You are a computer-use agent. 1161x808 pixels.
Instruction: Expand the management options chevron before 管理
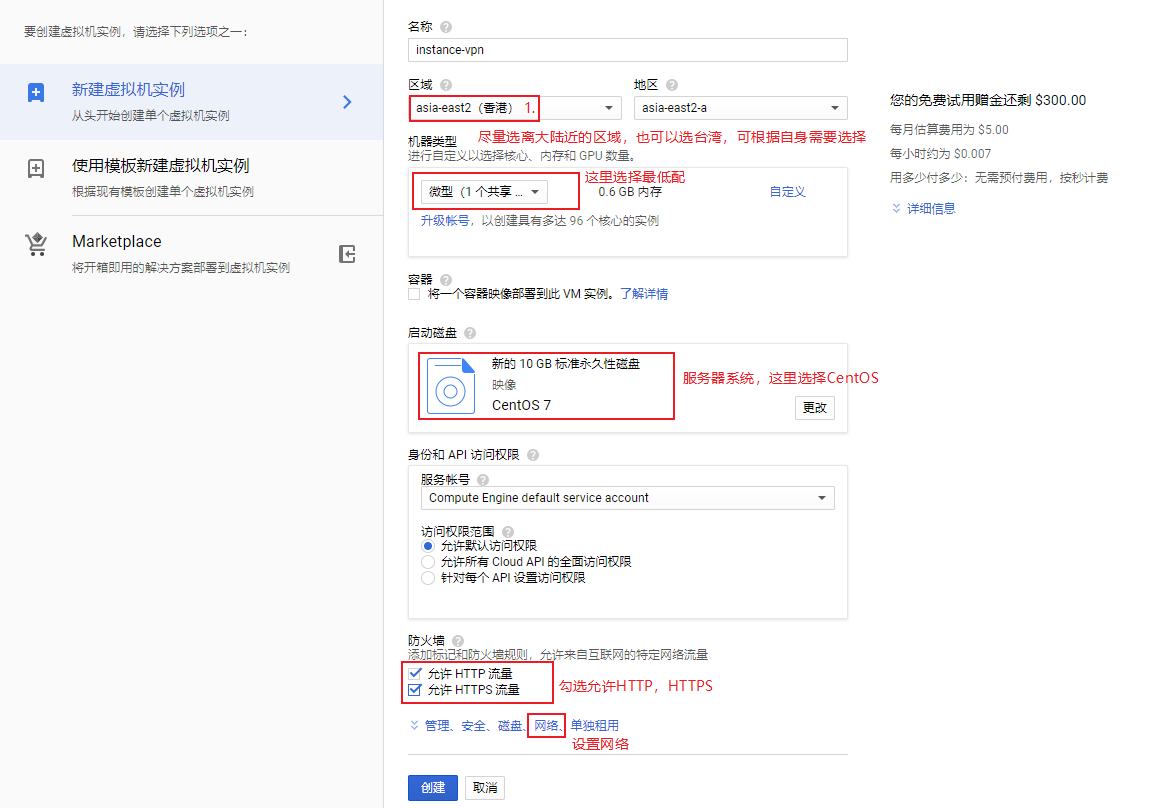coord(414,725)
